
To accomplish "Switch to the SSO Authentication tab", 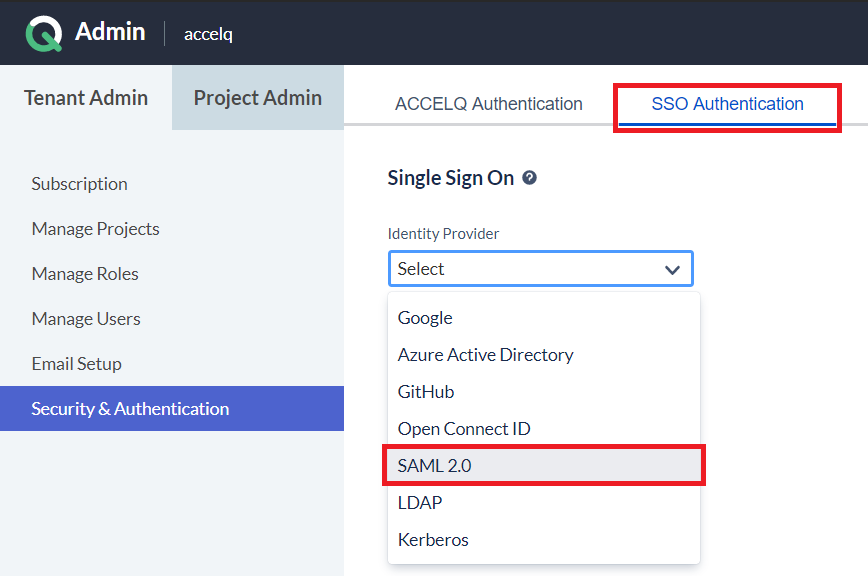I will click(727, 104).
